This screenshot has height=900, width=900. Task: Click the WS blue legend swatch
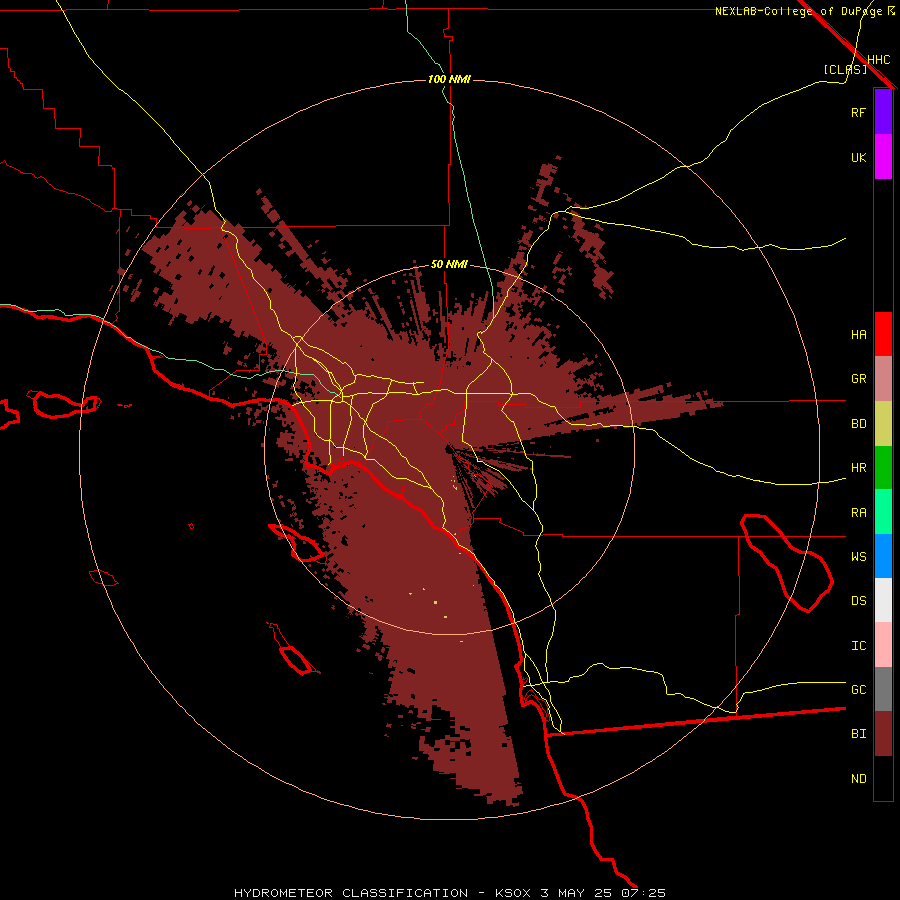click(883, 556)
